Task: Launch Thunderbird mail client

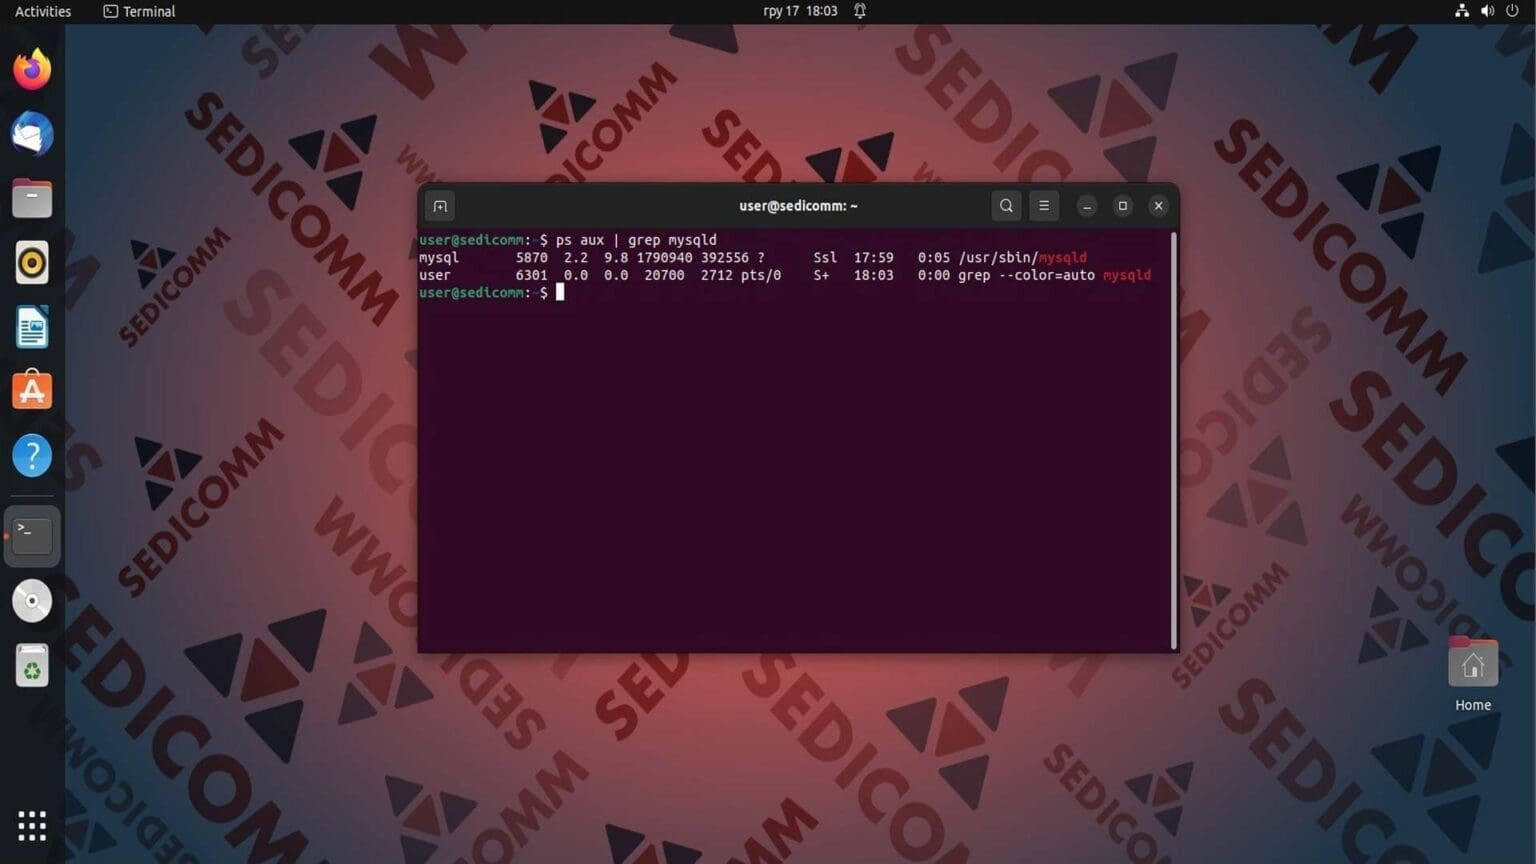Action: point(31,132)
